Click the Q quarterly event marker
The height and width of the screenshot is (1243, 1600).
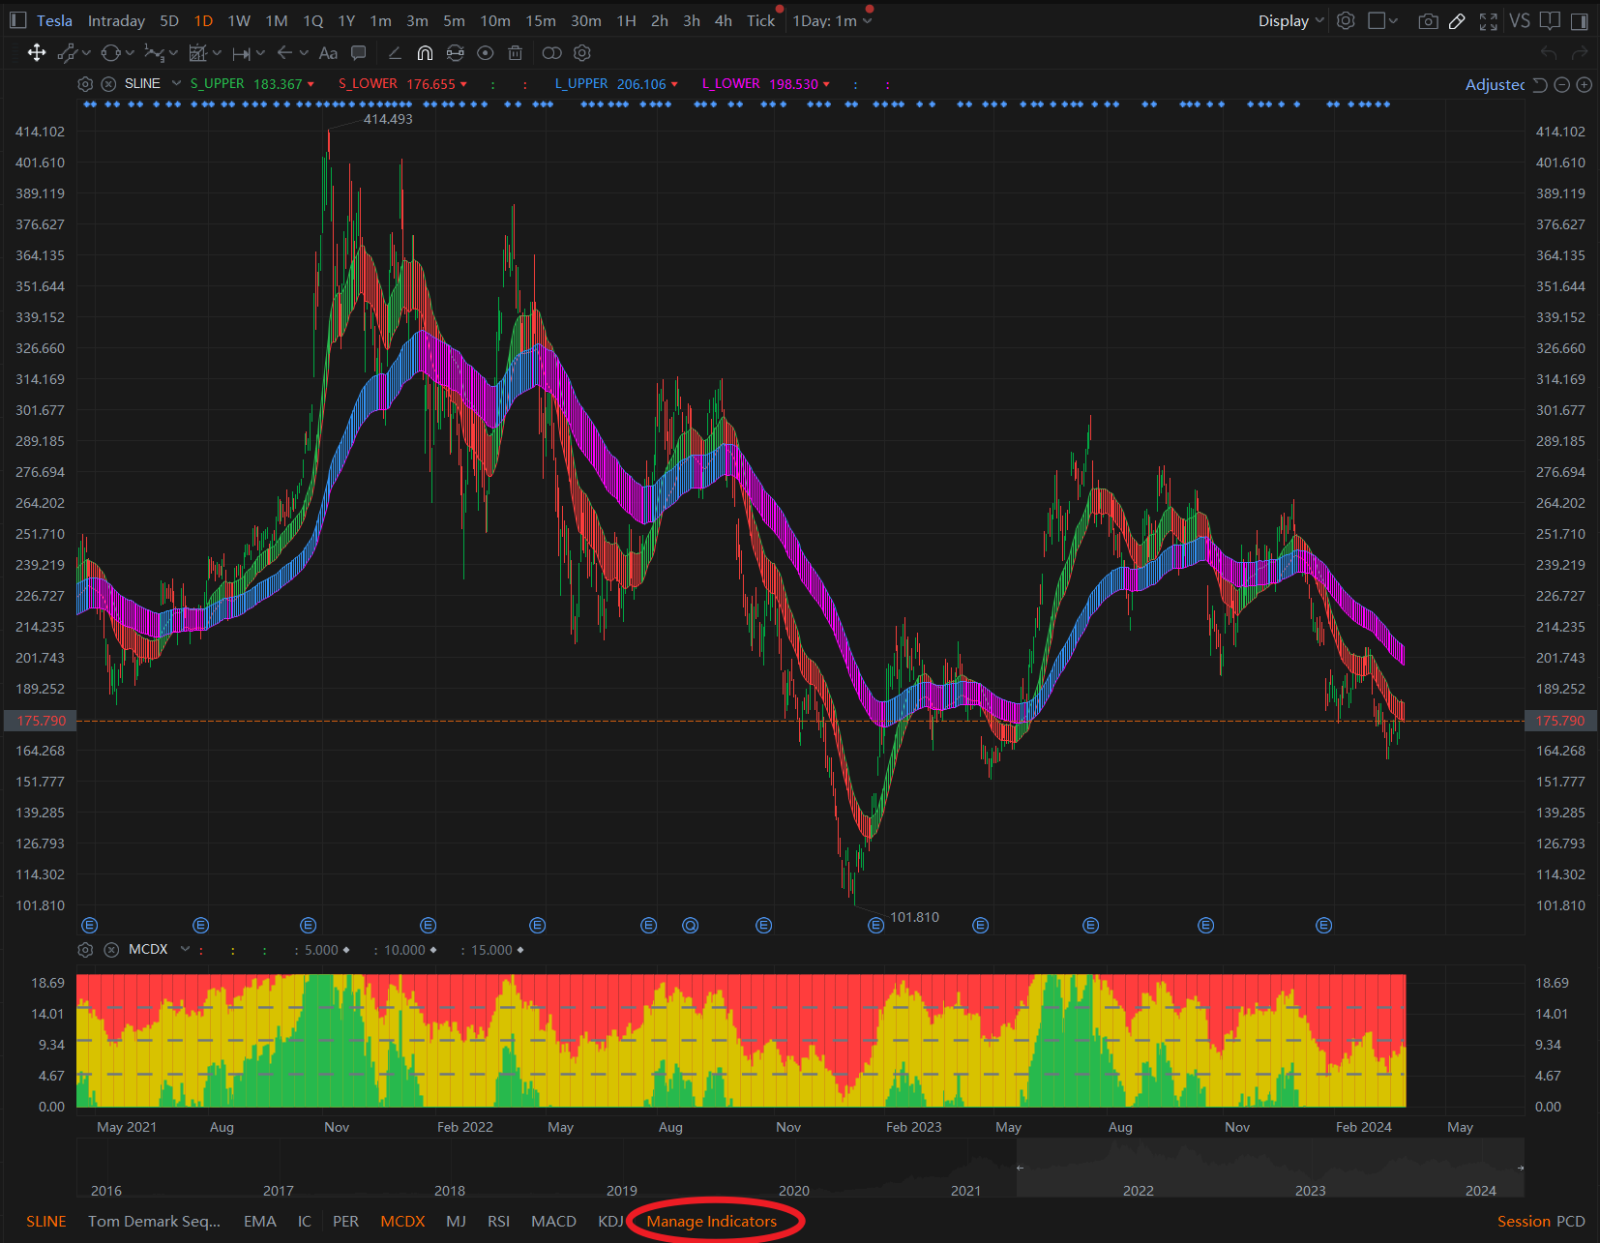pos(690,925)
